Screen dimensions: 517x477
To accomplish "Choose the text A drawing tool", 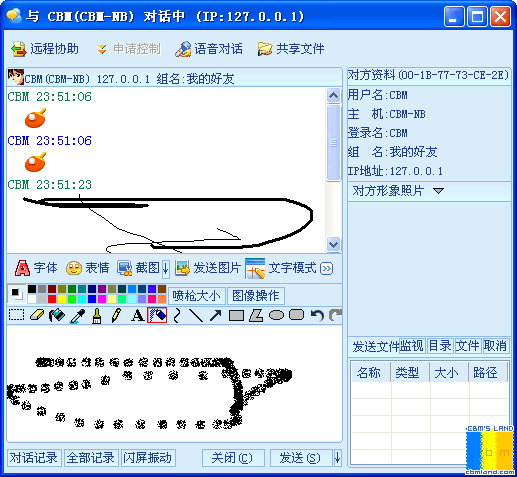I will (137, 315).
